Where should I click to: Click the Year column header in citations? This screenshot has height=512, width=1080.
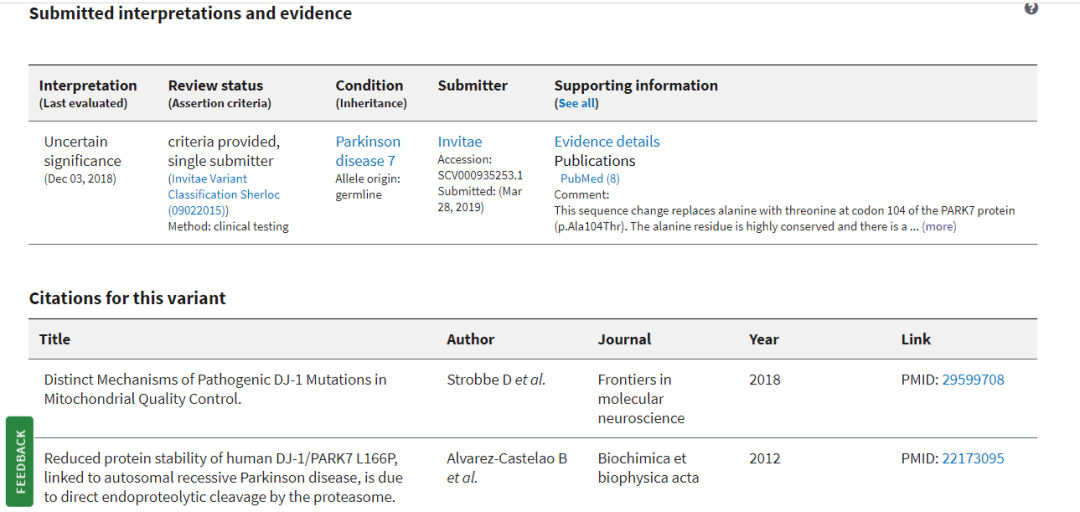[764, 339]
